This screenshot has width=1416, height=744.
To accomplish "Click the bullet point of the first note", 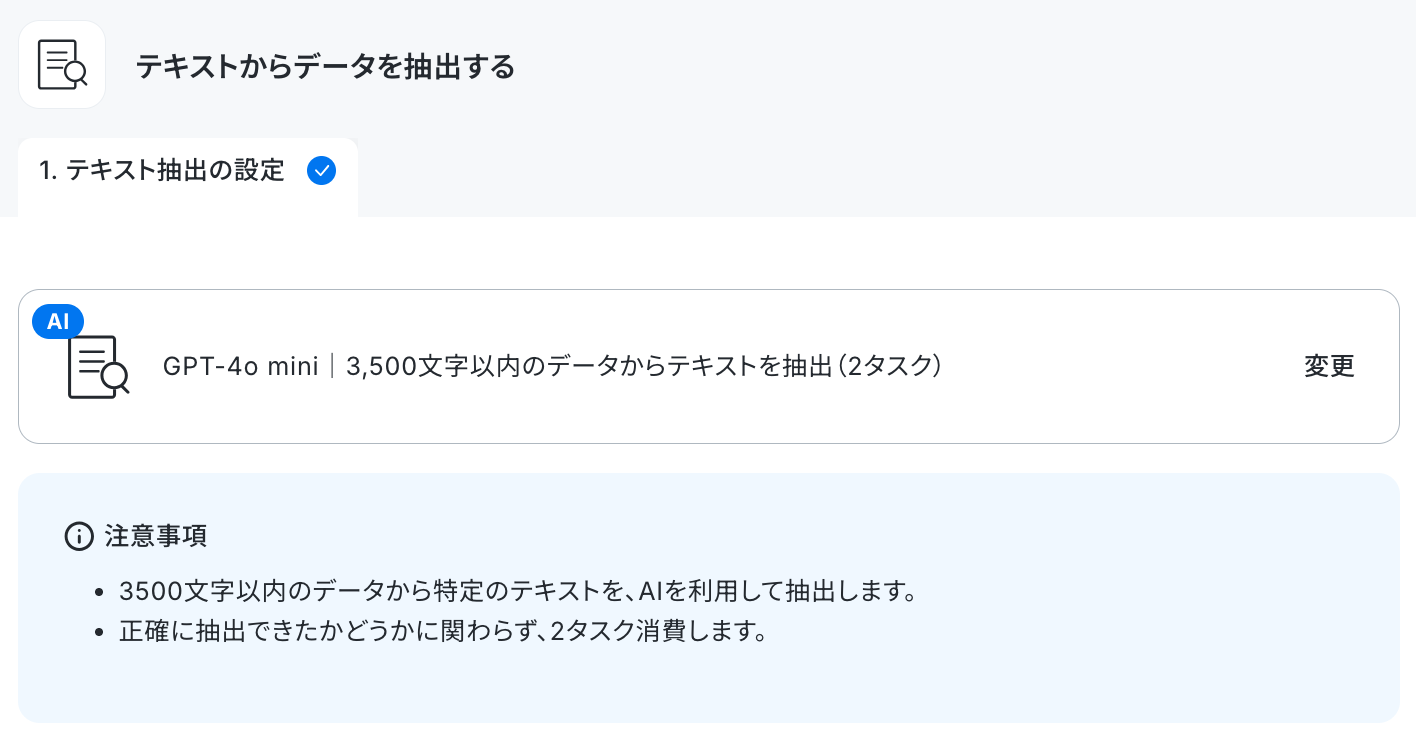I will [x=98, y=592].
